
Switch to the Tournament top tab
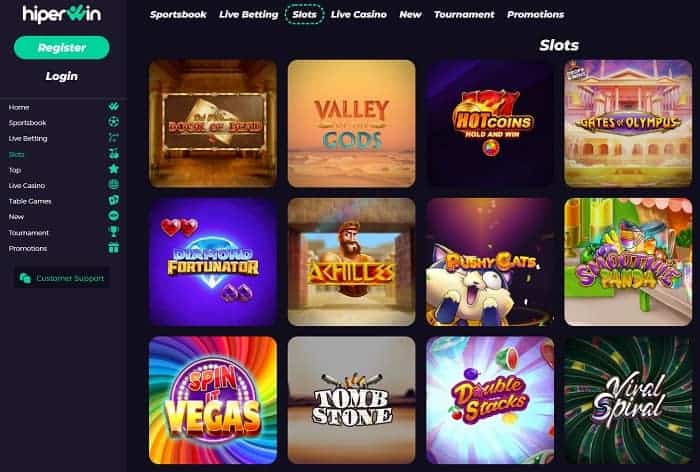click(464, 14)
